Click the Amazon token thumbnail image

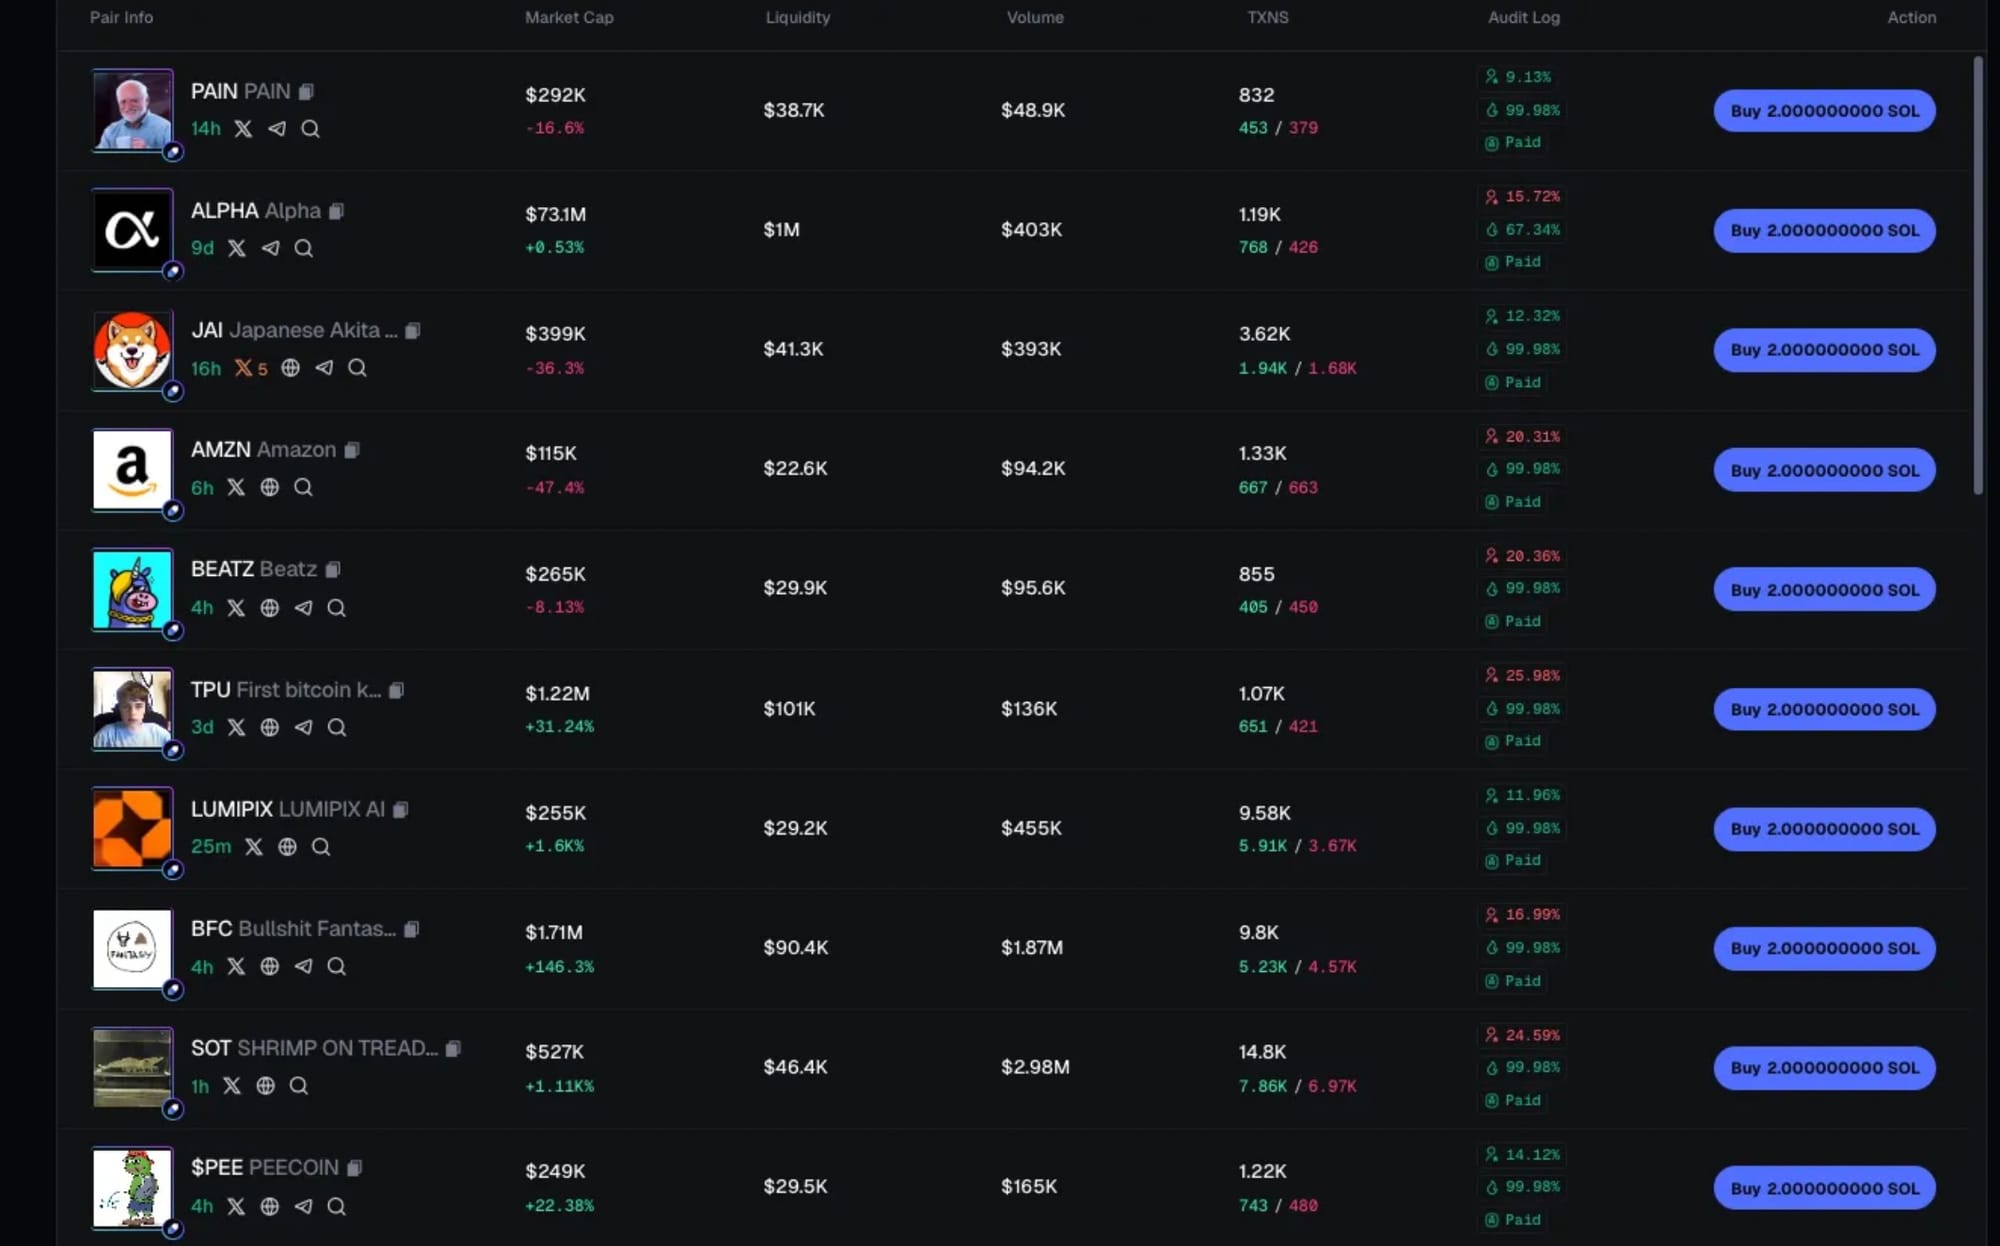point(132,470)
